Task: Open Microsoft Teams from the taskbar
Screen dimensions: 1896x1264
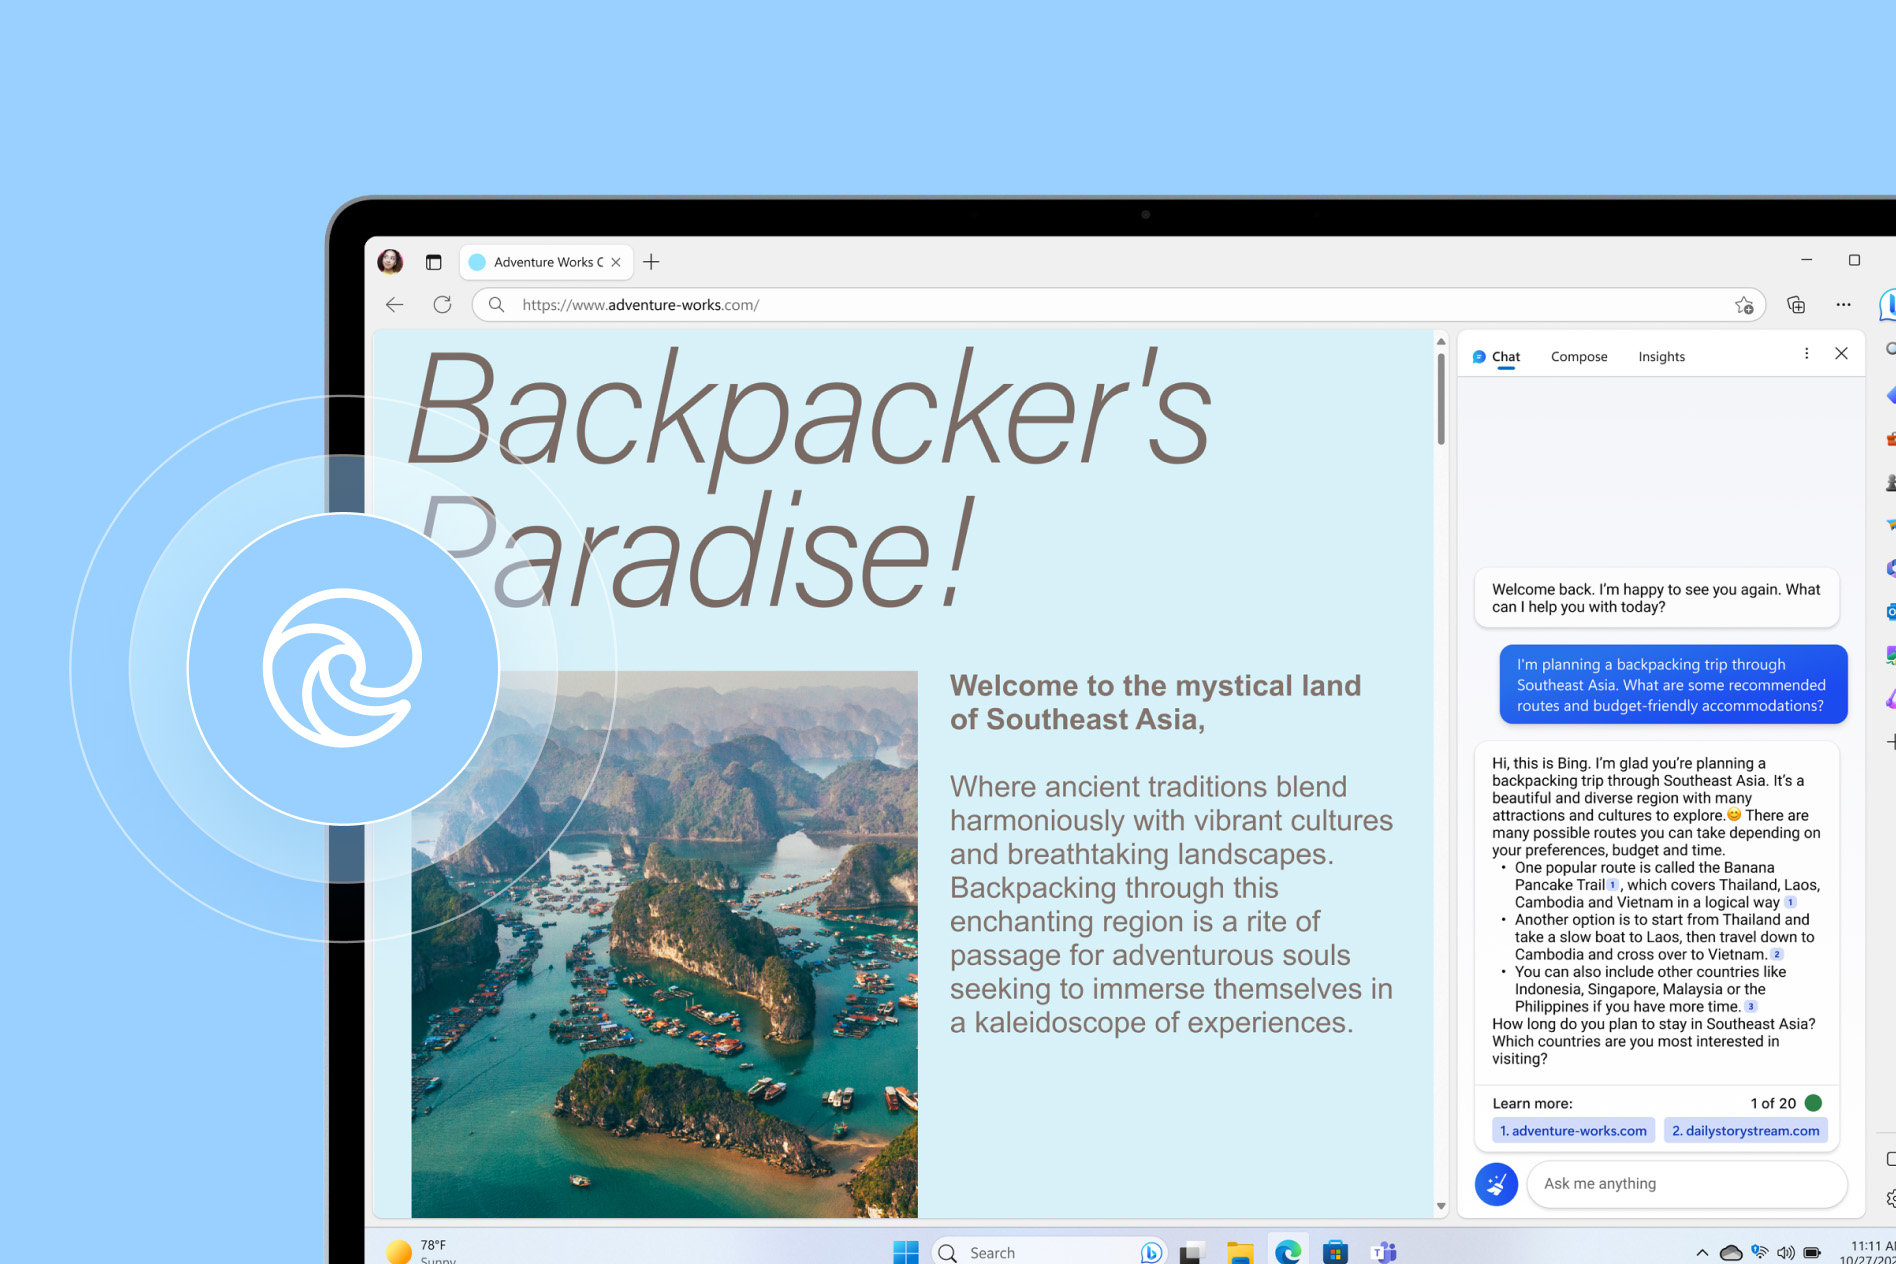Action: 1385,1251
